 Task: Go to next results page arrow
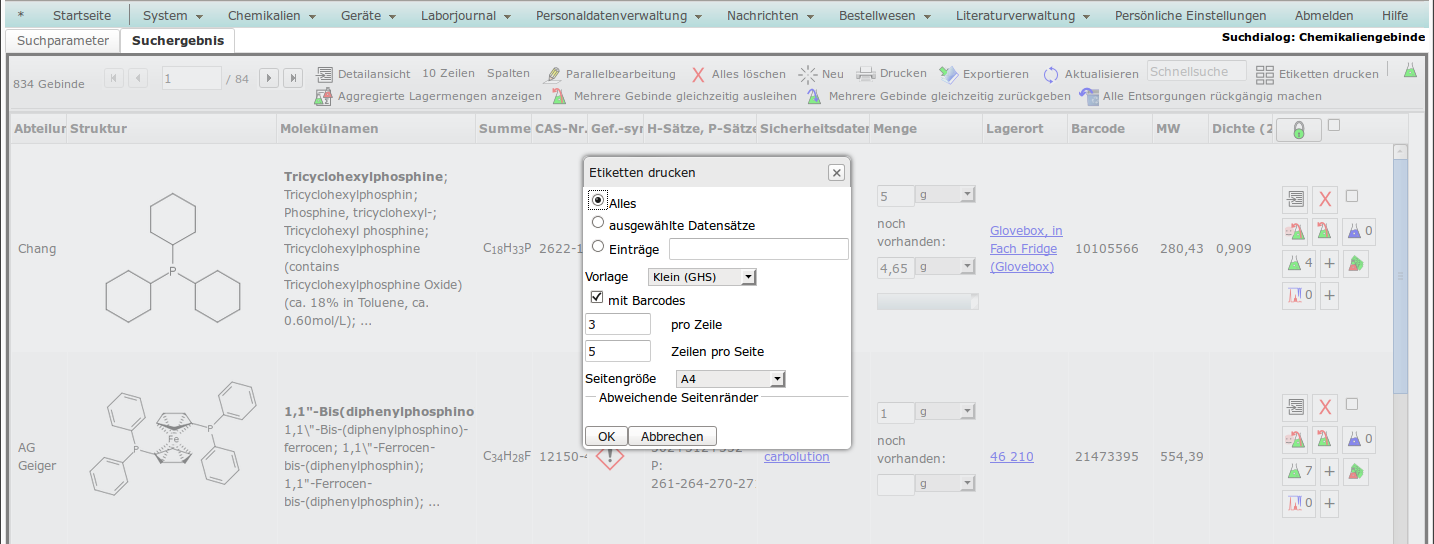269,78
